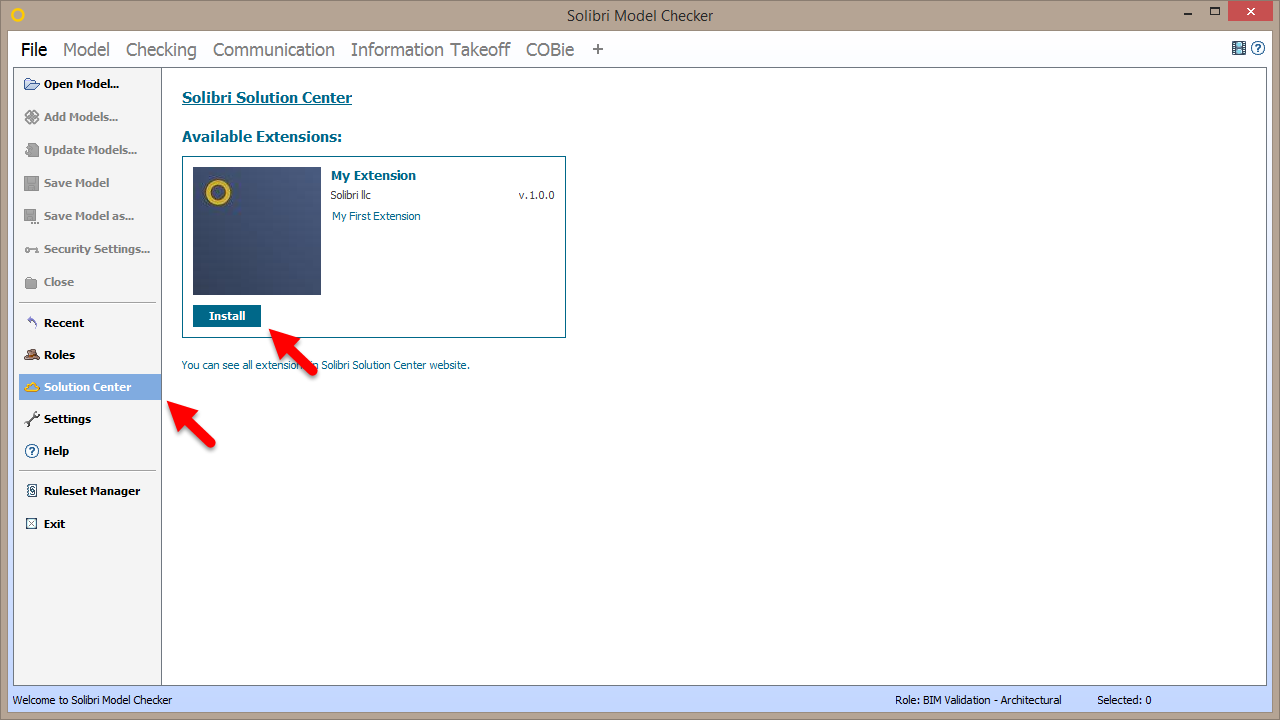Click the Close model icon
The height and width of the screenshot is (720, 1280).
click(30, 282)
